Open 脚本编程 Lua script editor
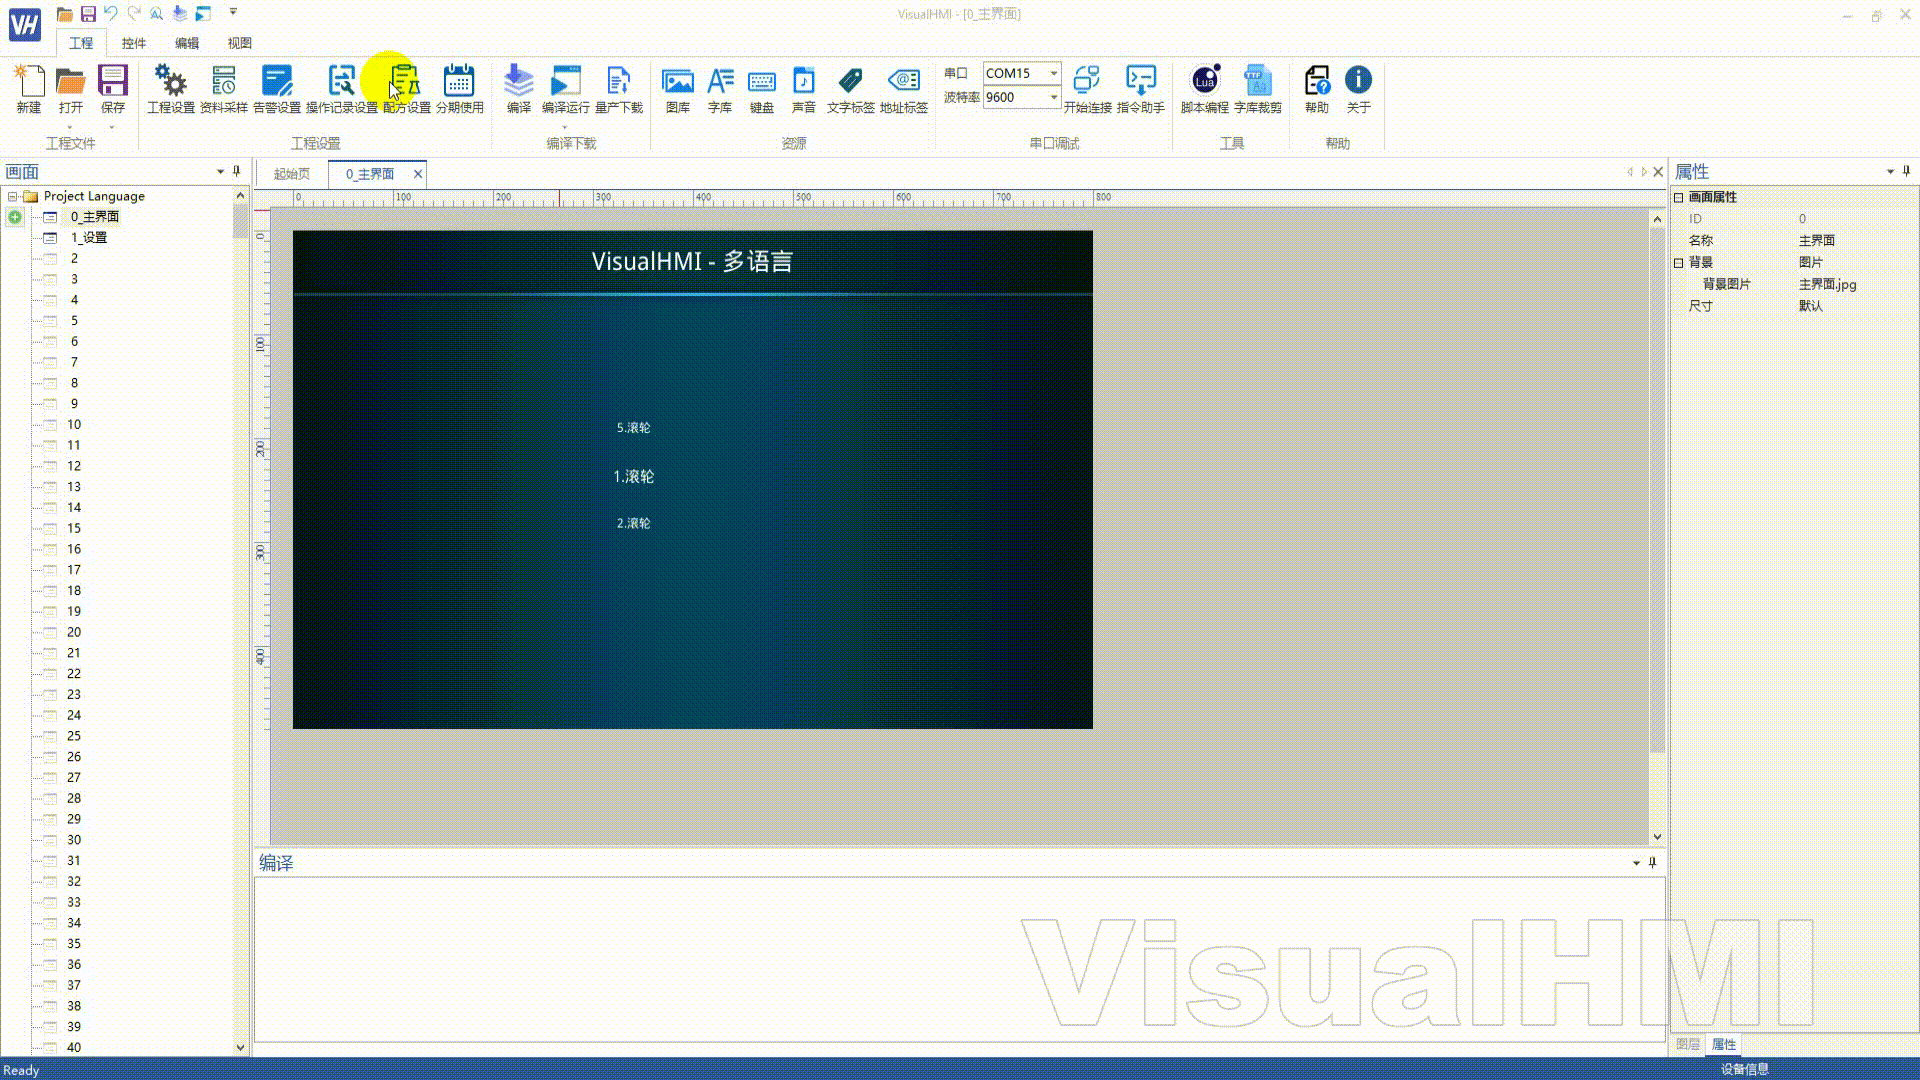The width and height of the screenshot is (1920, 1080). point(1205,89)
